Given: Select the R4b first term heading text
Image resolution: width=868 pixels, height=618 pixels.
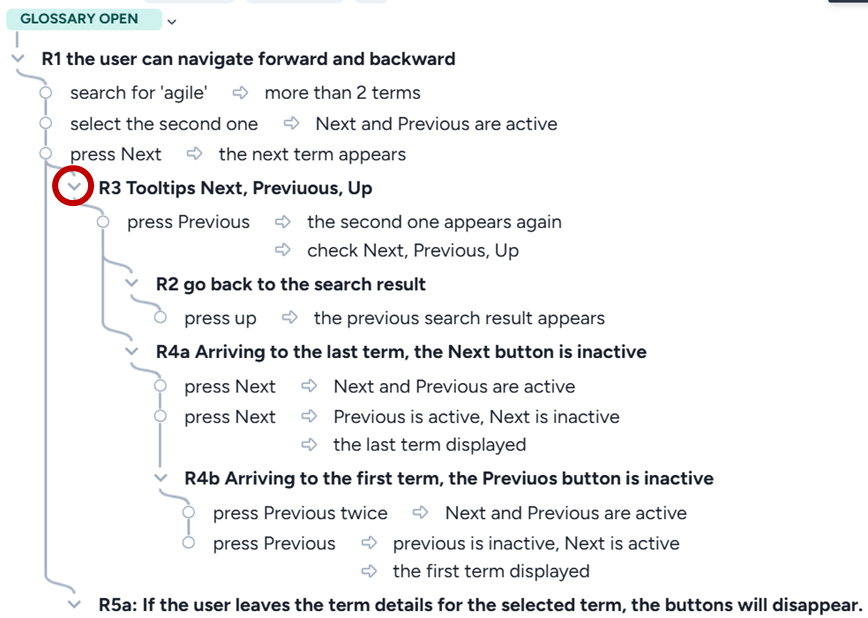Looking at the screenshot, I should click(449, 478).
